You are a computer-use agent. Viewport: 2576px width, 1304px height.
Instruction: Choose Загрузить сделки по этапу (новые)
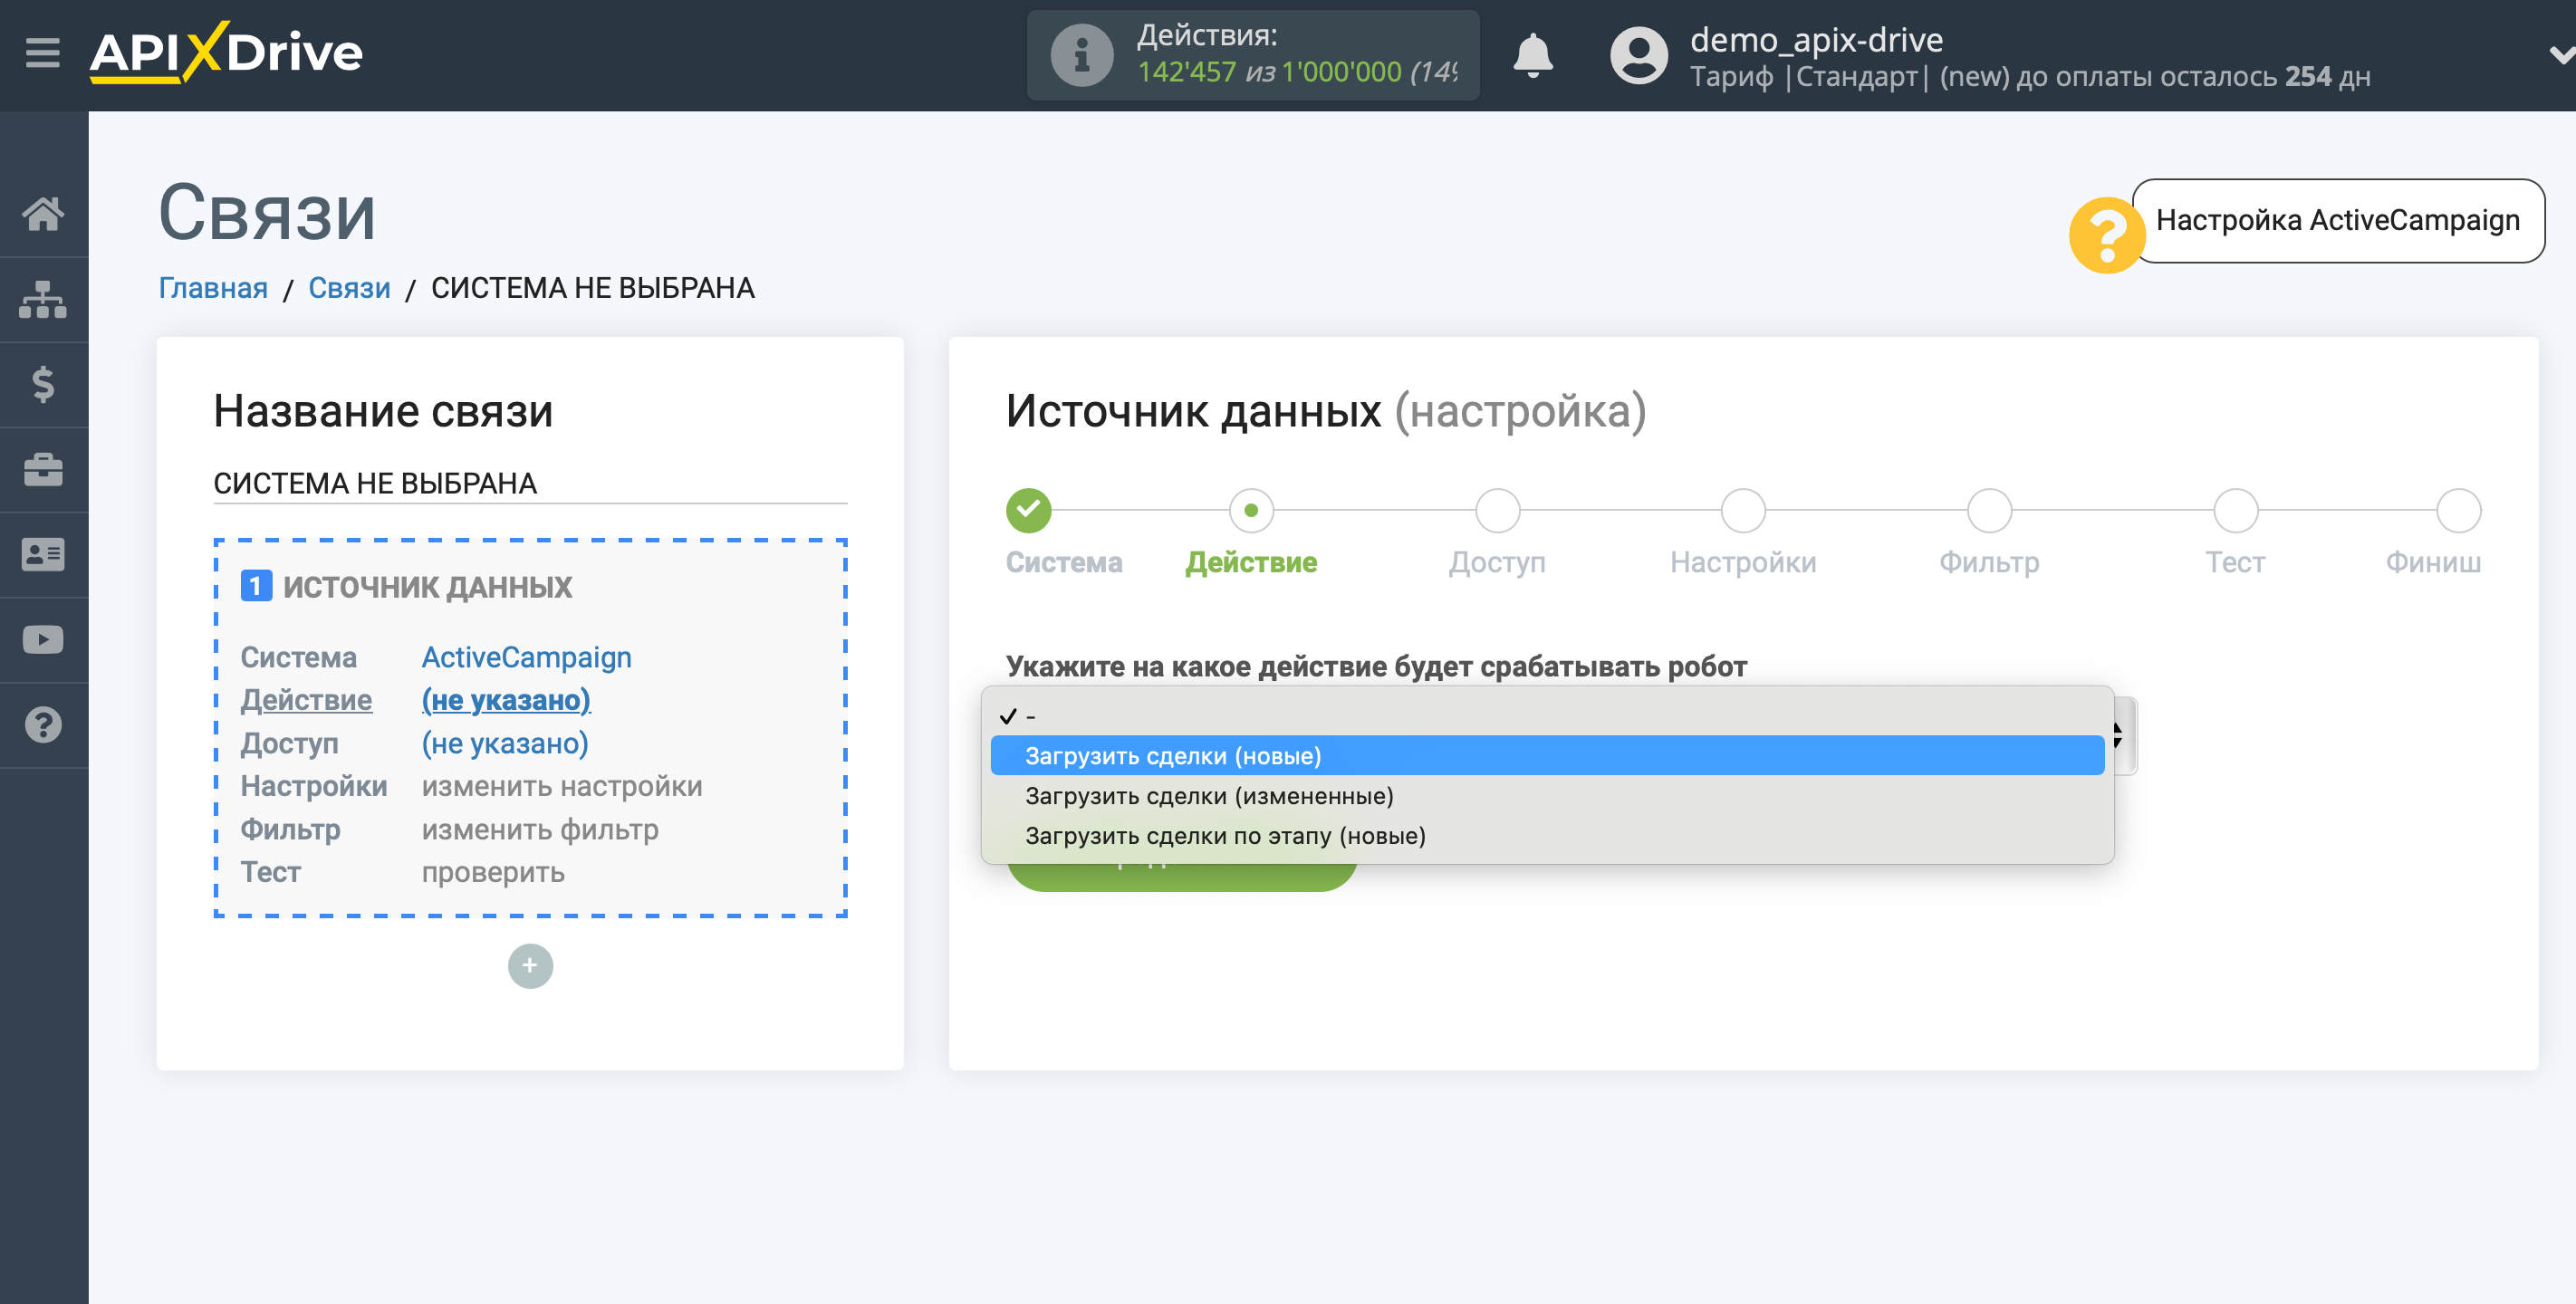coord(1547,835)
